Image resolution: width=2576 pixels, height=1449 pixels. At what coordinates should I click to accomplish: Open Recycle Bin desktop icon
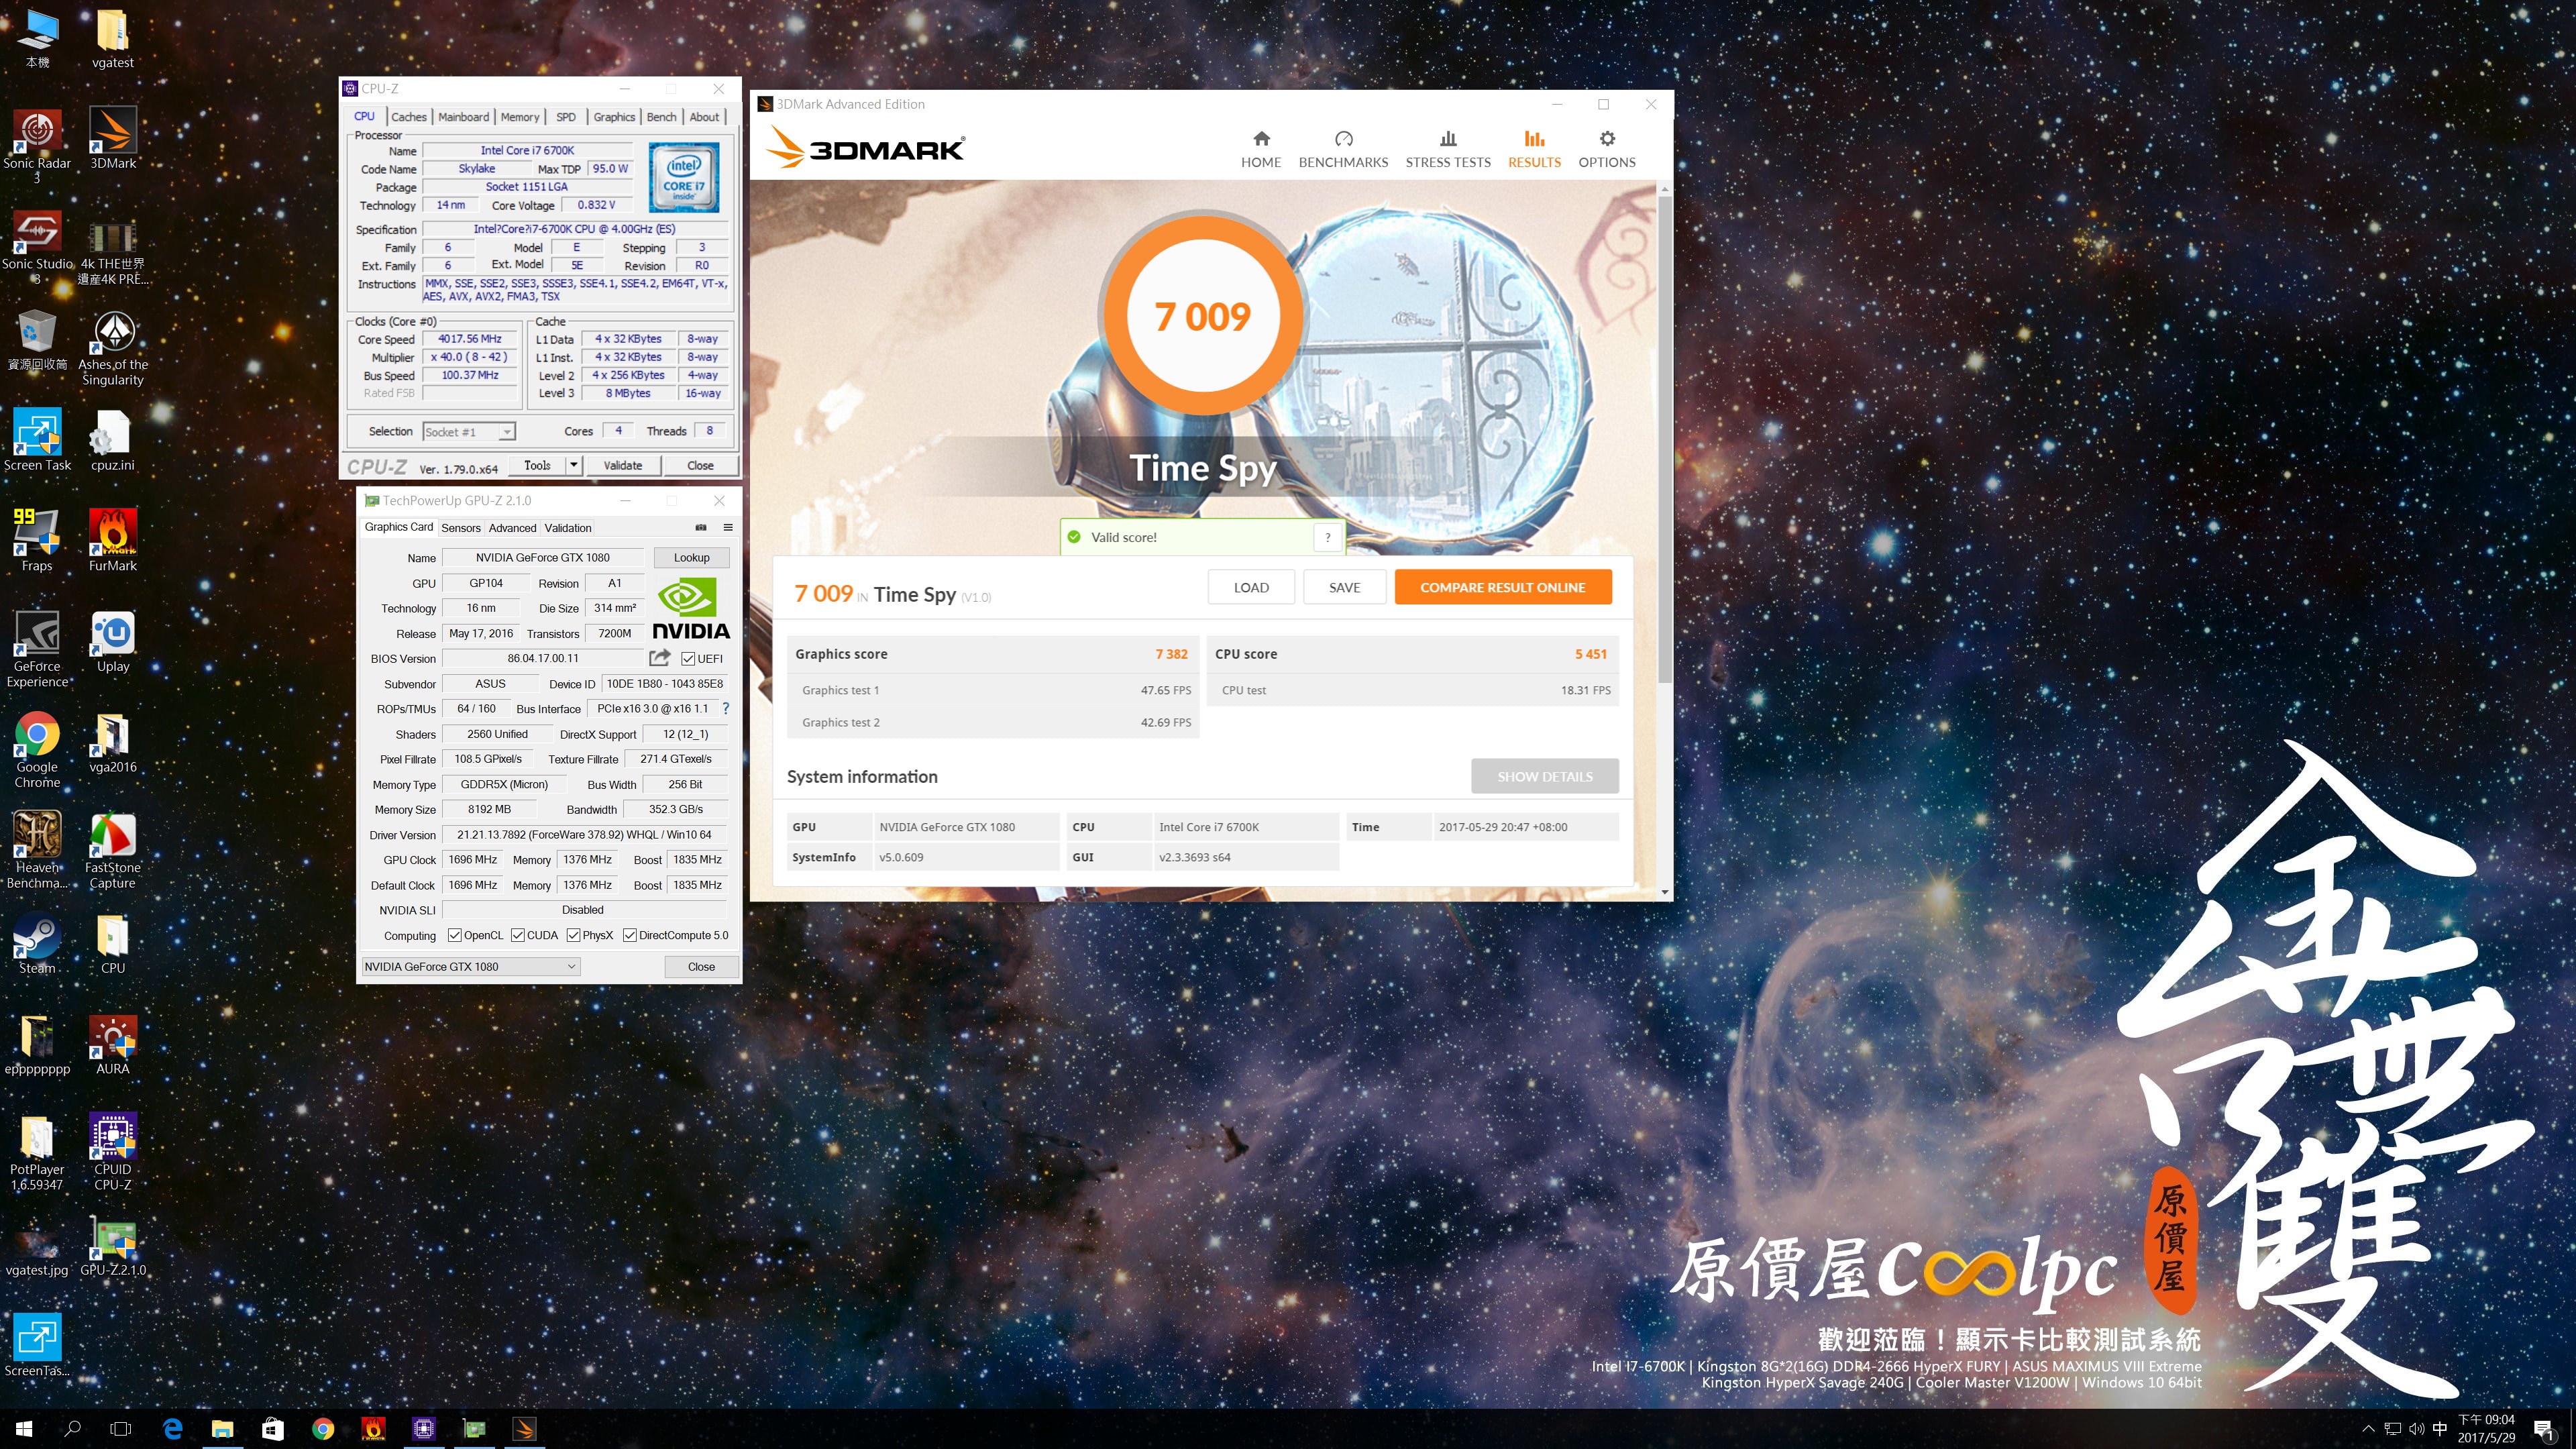[37, 340]
